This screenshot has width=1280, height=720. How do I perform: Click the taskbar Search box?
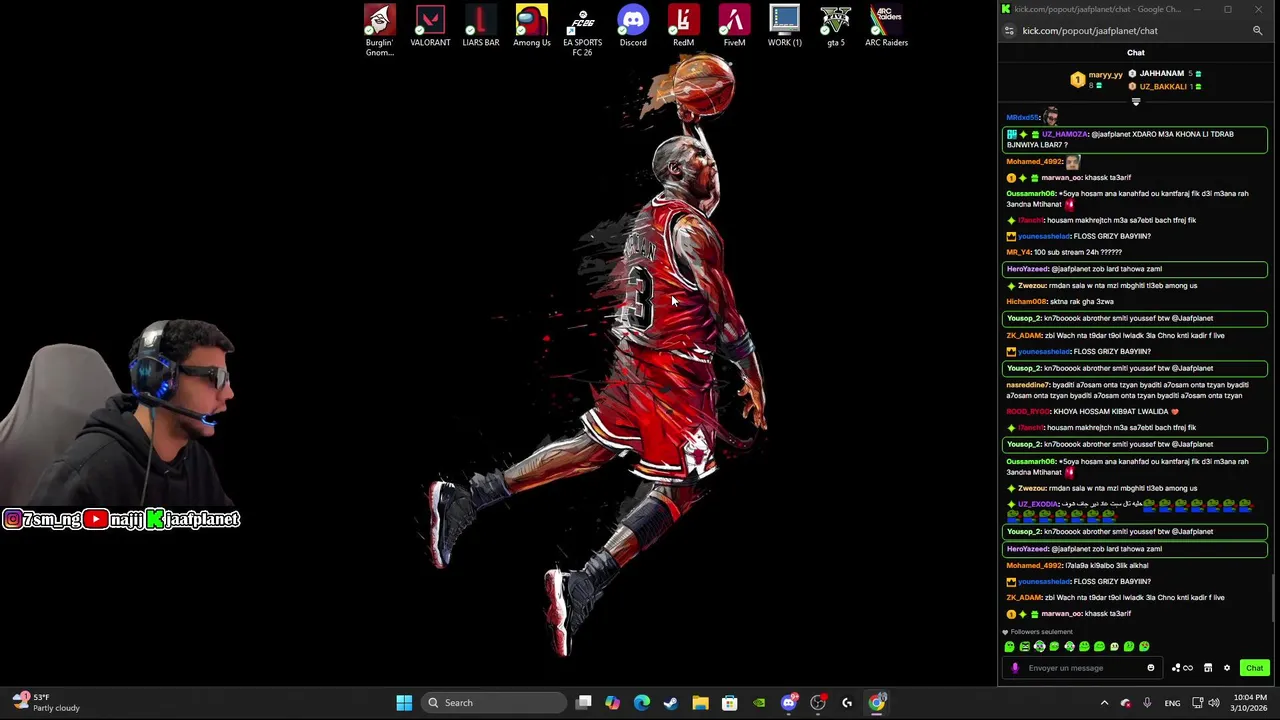coord(494,703)
